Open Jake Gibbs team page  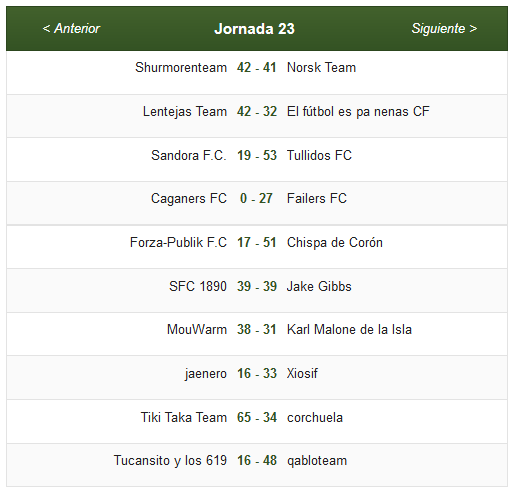coord(319,287)
